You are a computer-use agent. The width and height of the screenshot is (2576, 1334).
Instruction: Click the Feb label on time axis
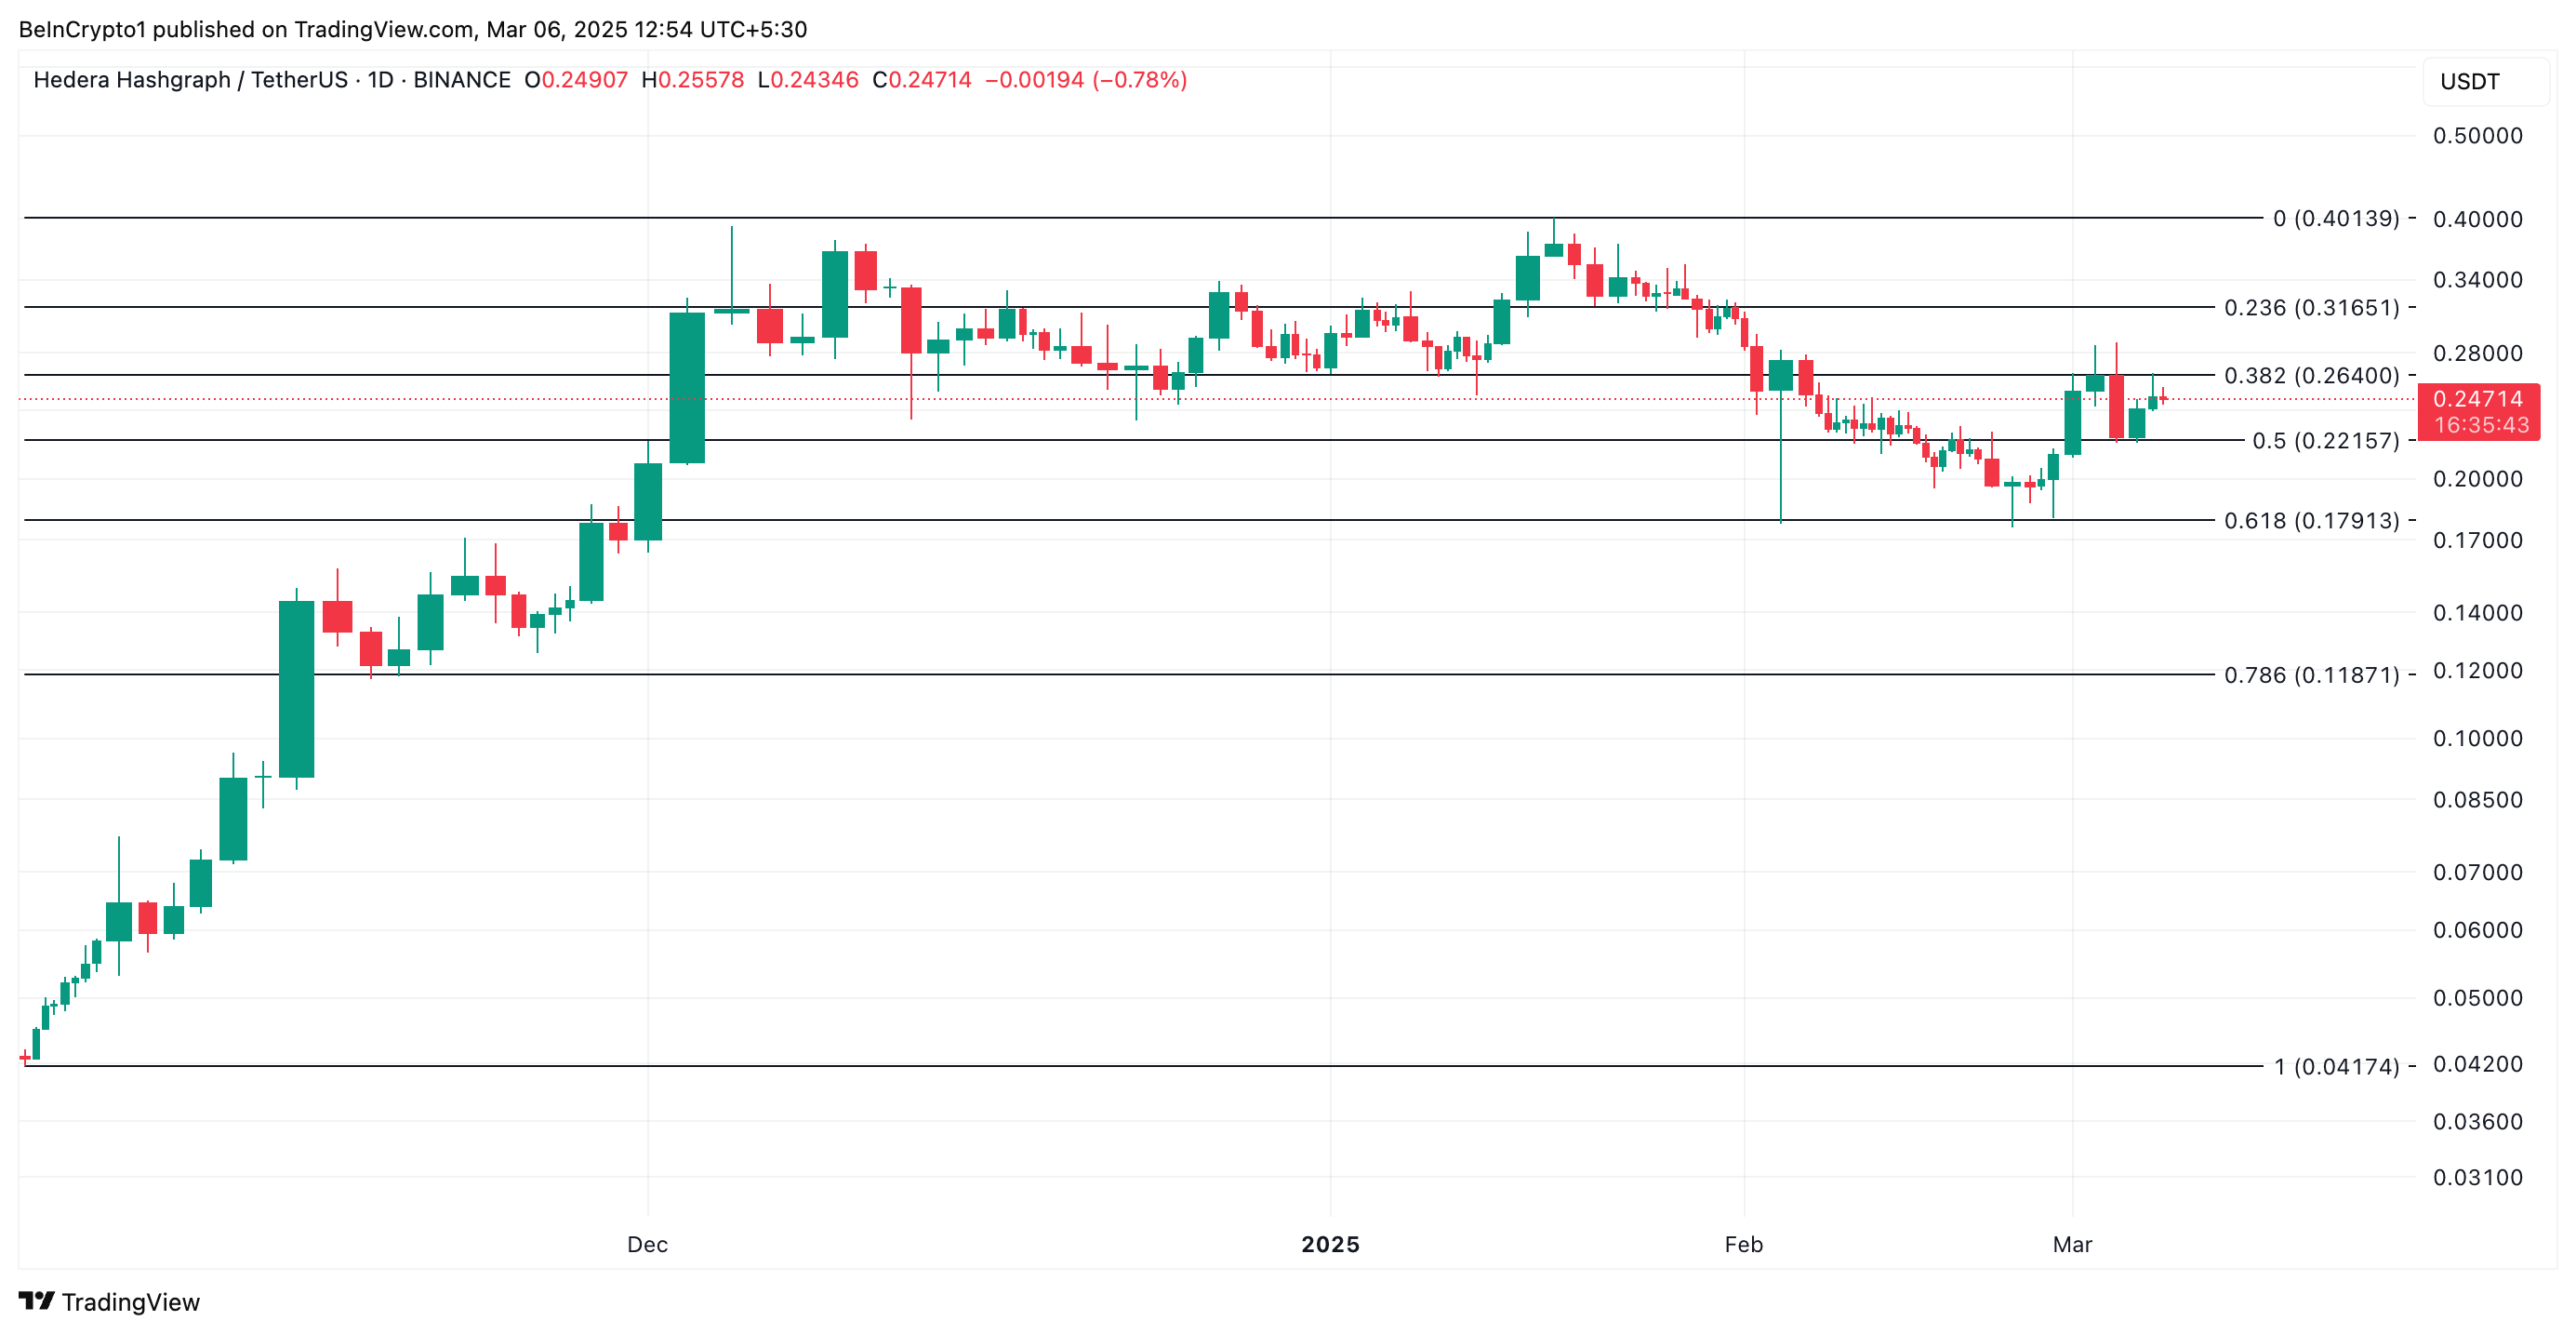click(x=1743, y=1244)
